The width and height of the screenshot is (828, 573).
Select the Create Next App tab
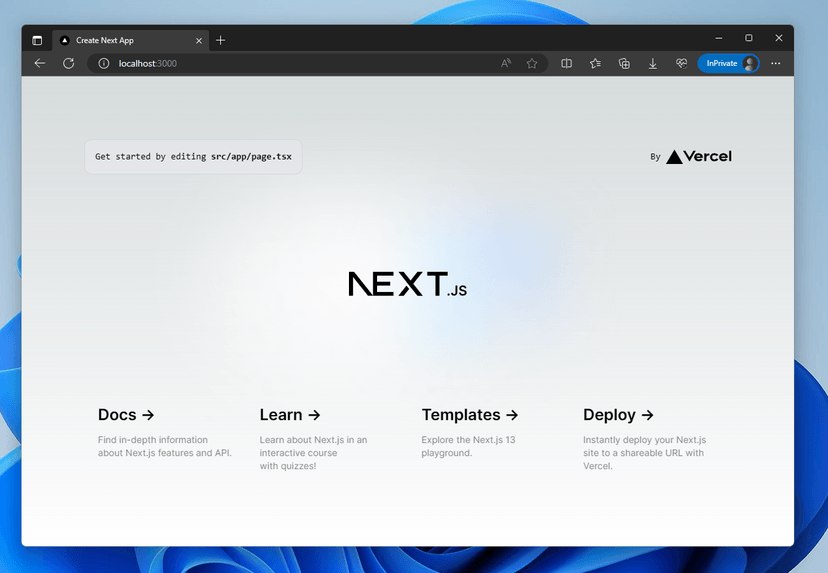point(130,40)
